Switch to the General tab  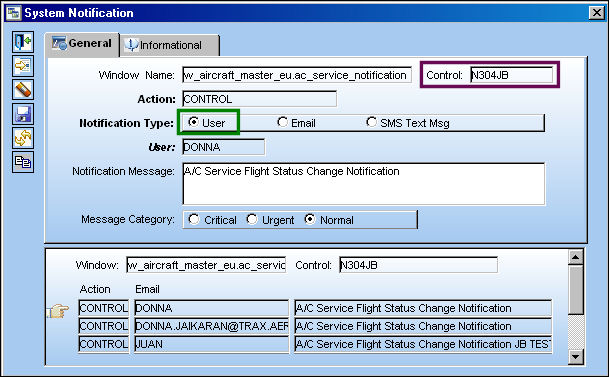82,43
